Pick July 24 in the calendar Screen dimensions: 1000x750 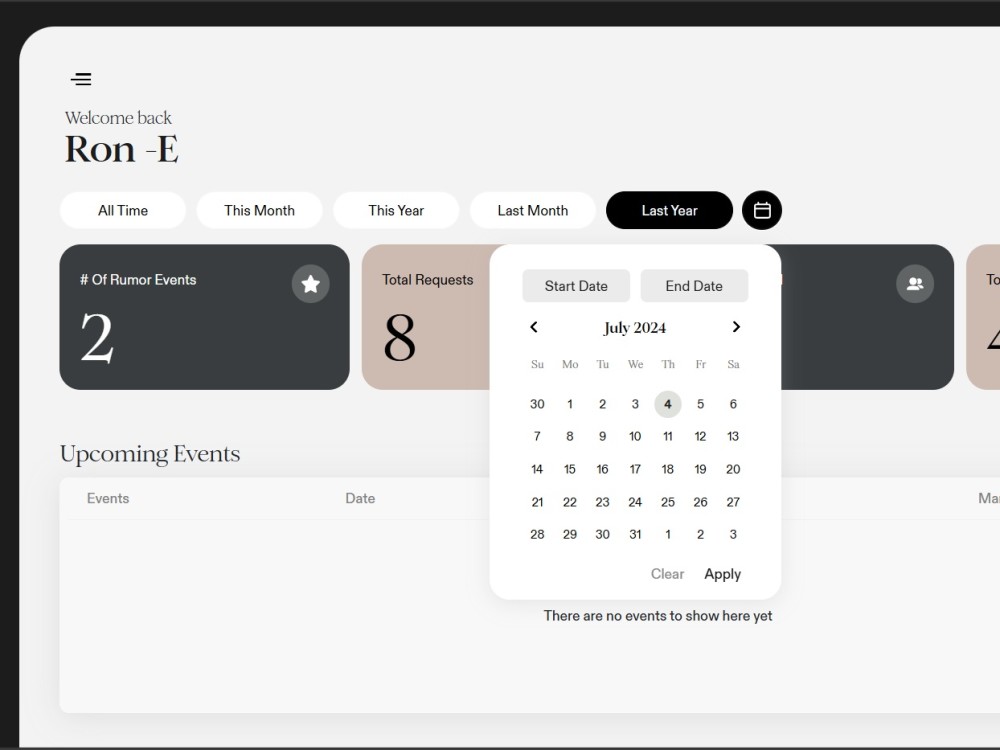coord(635,503)
